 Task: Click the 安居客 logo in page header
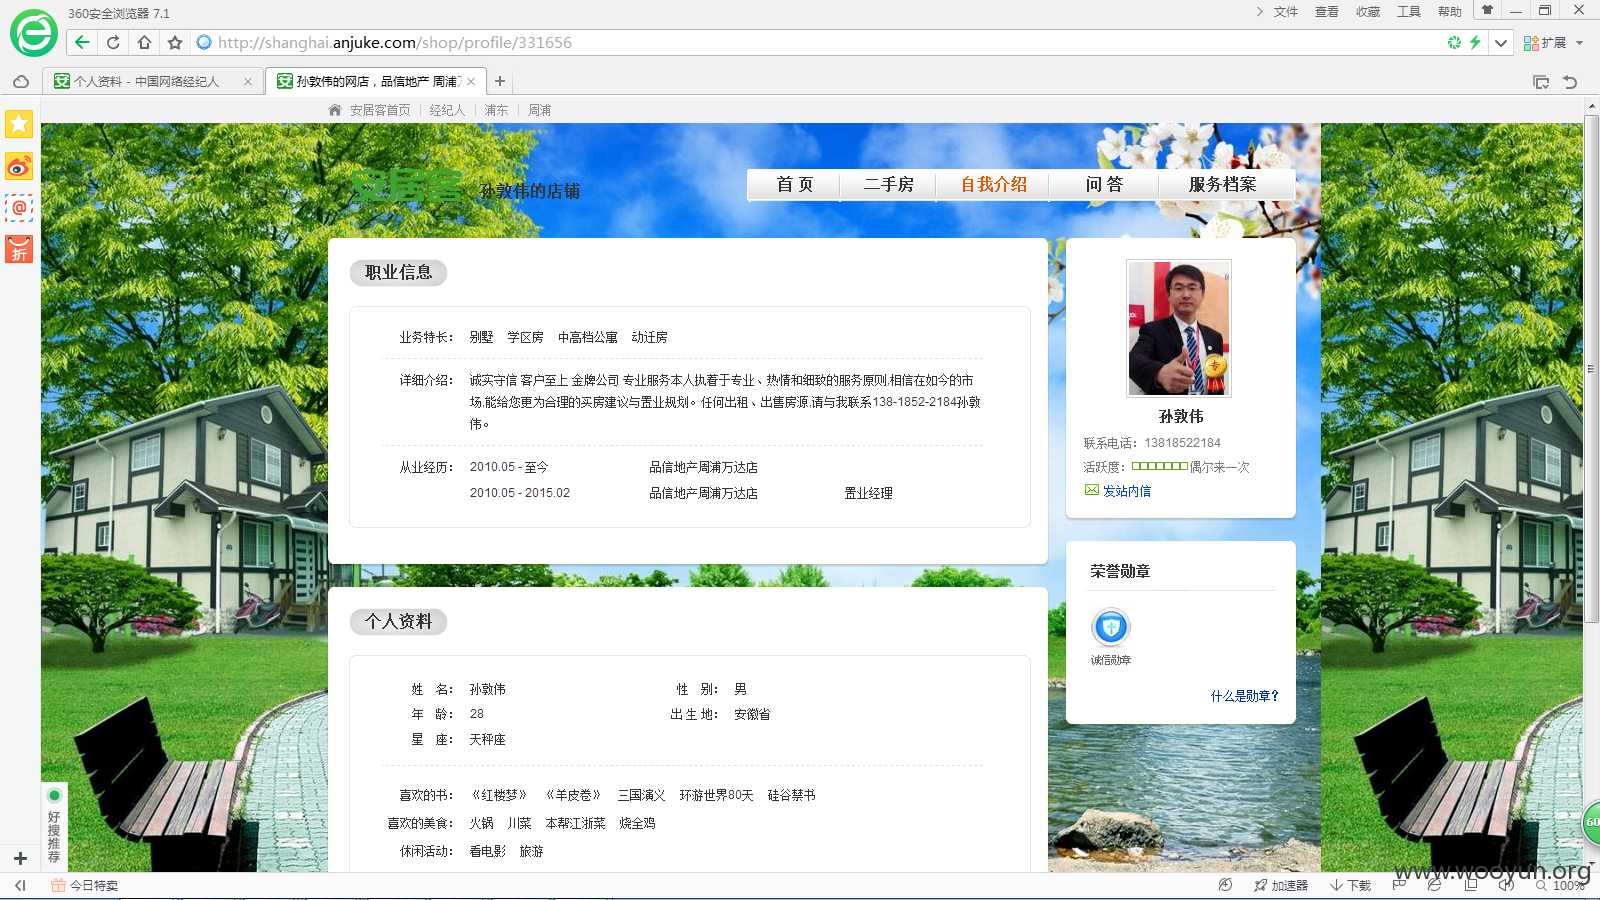pos(408,186)
